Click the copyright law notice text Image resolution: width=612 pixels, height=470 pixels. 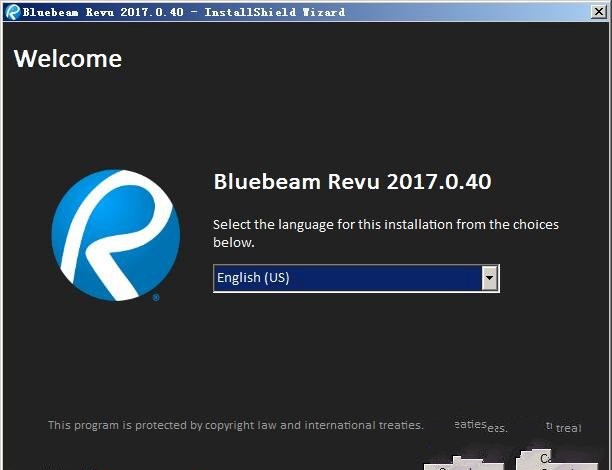point(236,425)
